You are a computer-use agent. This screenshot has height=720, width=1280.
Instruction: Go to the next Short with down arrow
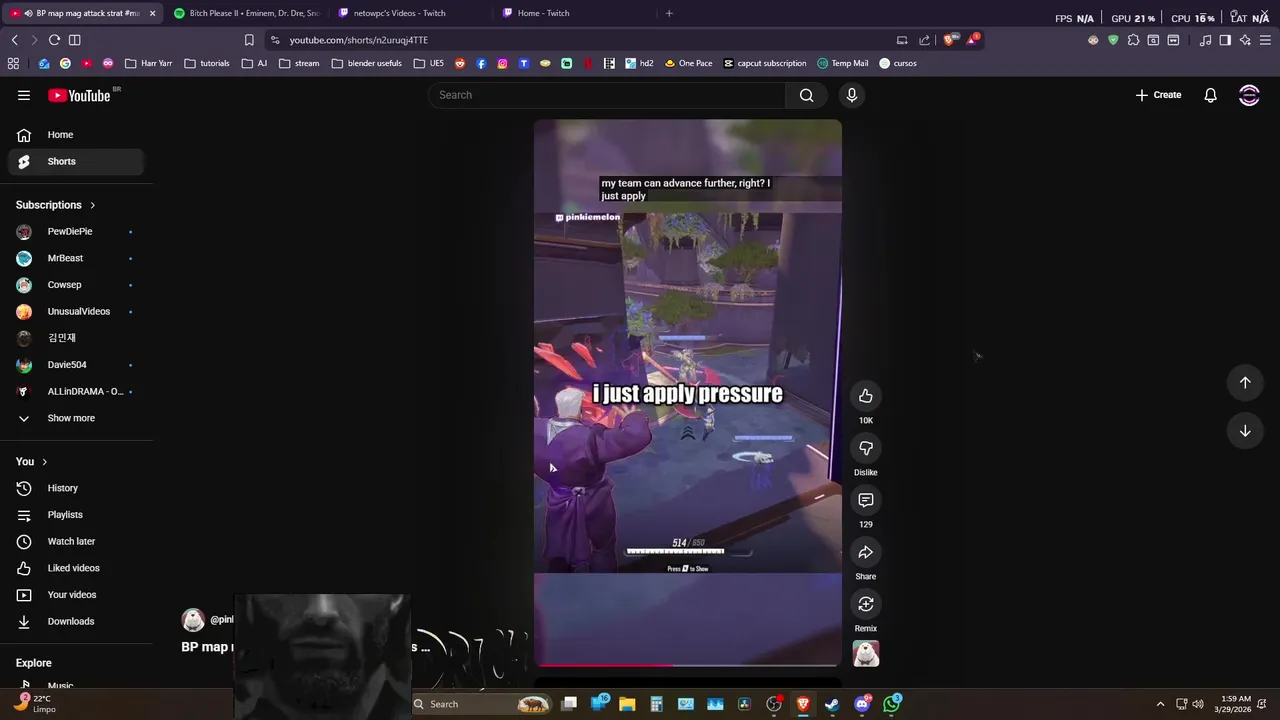1245,431
